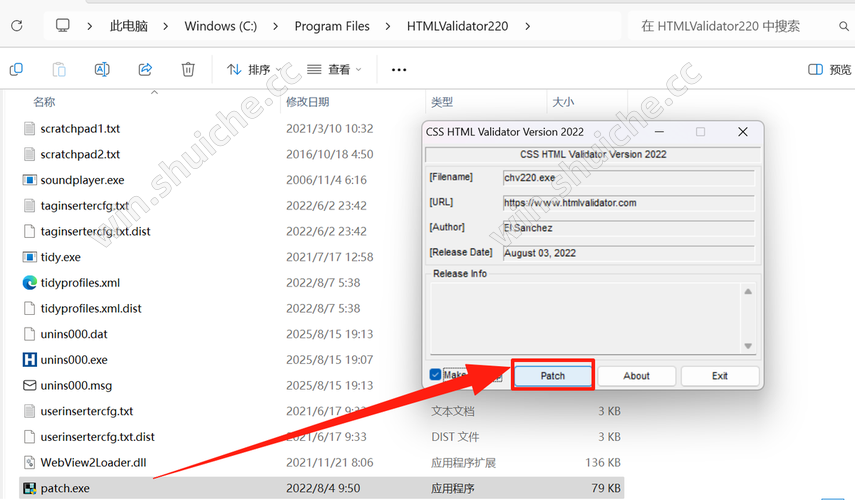Click the date 2022/8/4 9:50 of patch.exe
Screen dimensions: 855x500
click(x=323, y=488)
